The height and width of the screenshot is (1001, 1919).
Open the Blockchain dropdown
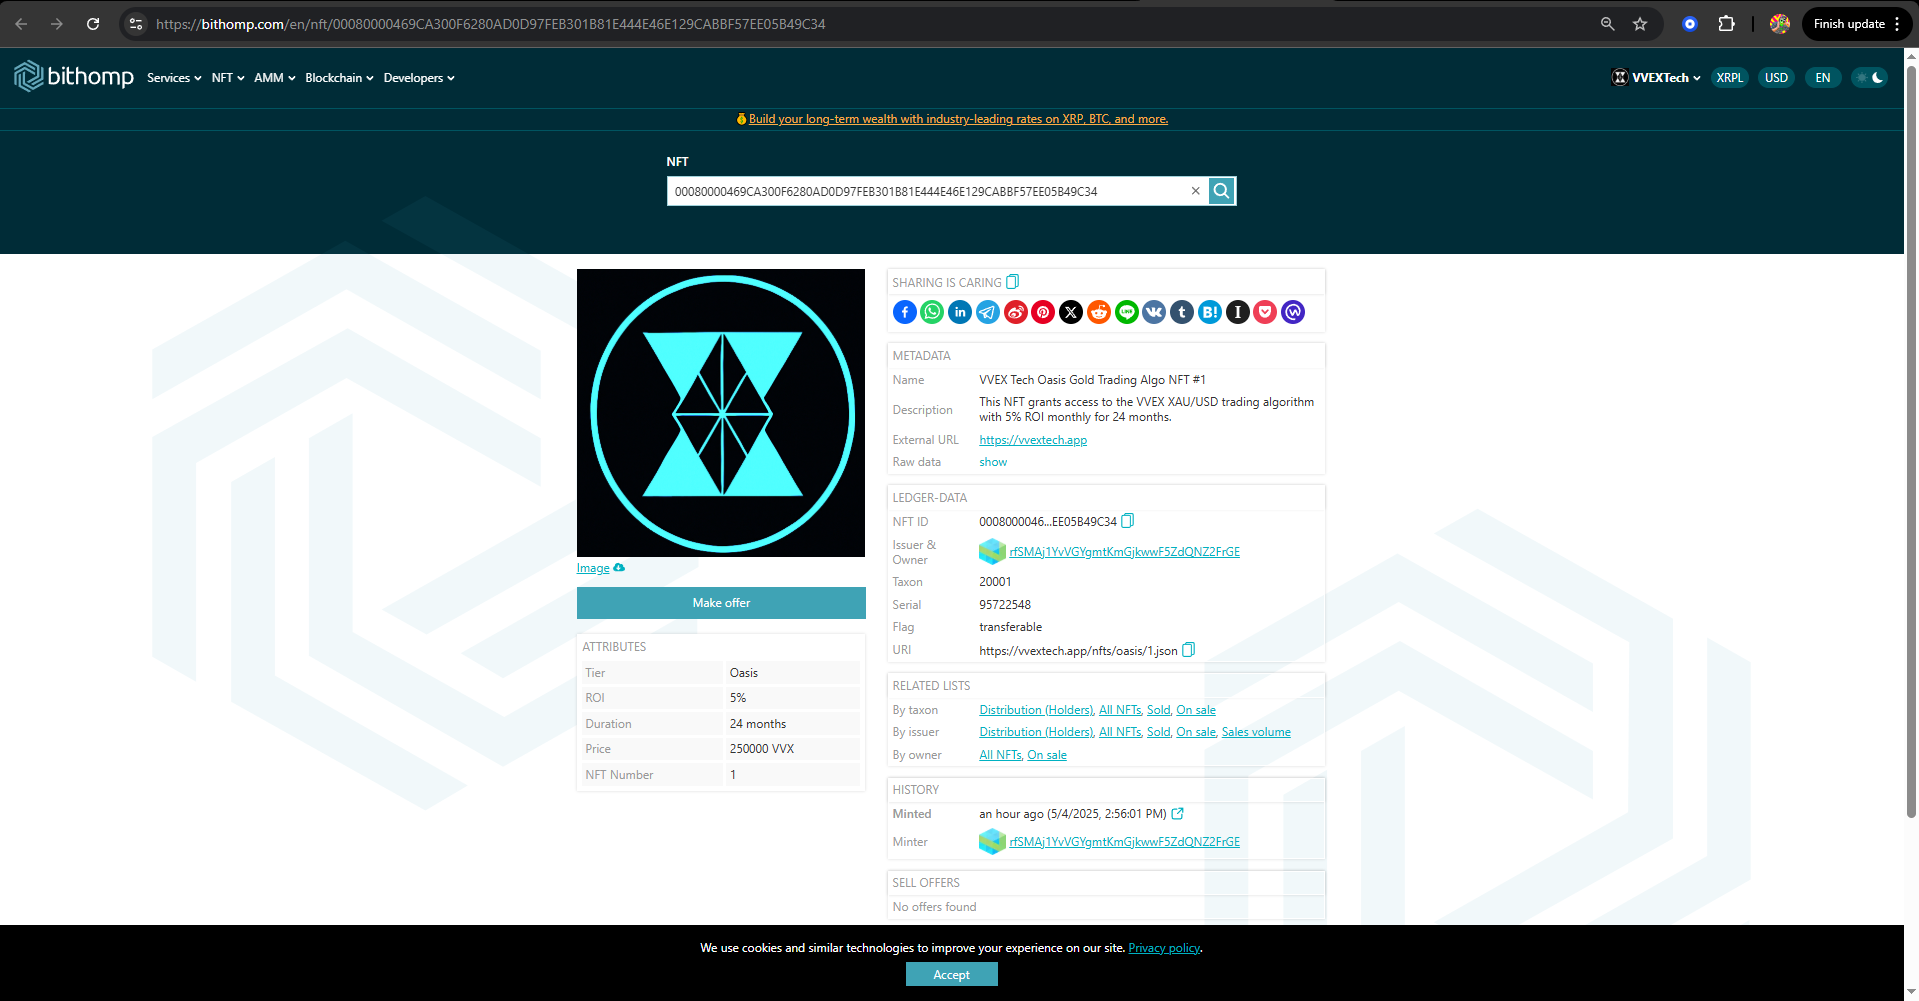click(340, 78)
